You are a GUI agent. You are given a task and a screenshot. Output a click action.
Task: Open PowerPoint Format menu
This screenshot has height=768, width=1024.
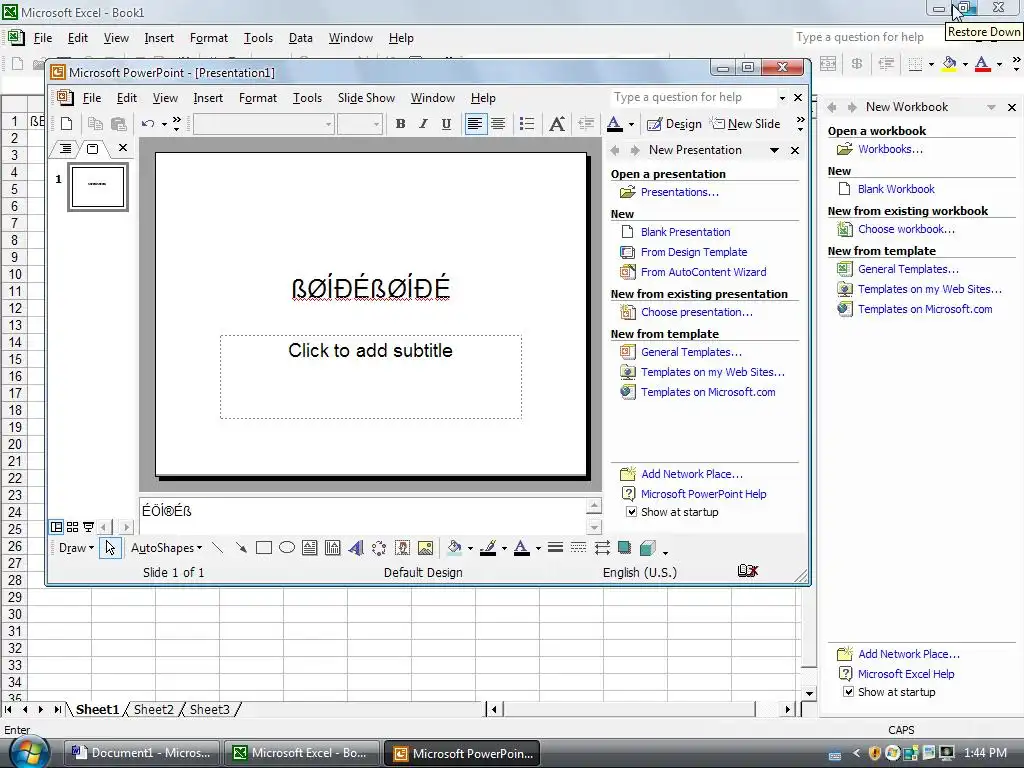coord(258,98)
